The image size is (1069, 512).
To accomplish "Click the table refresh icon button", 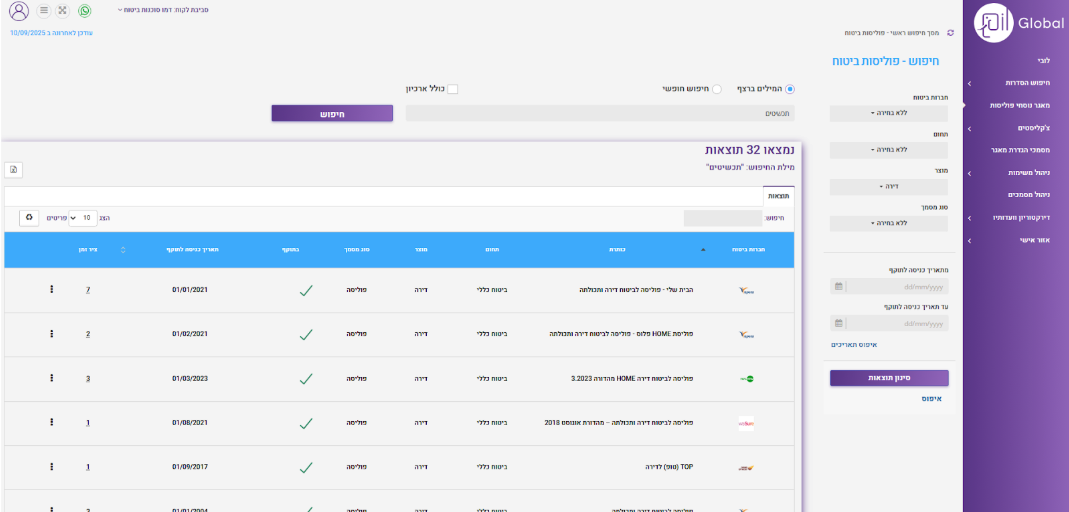I will (x=29, y=217).
